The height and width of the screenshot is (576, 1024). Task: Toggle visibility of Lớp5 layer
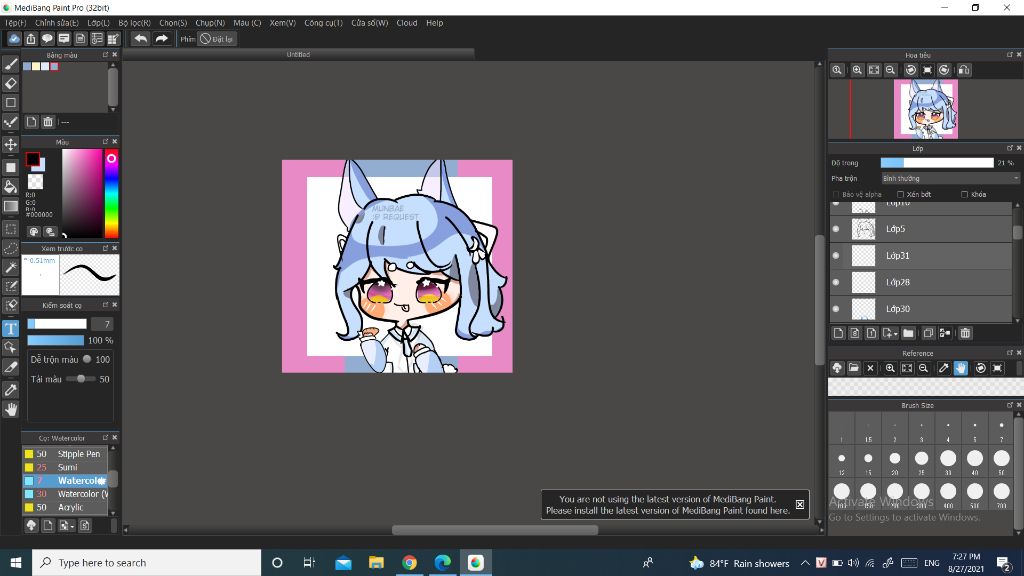[836, 229]
